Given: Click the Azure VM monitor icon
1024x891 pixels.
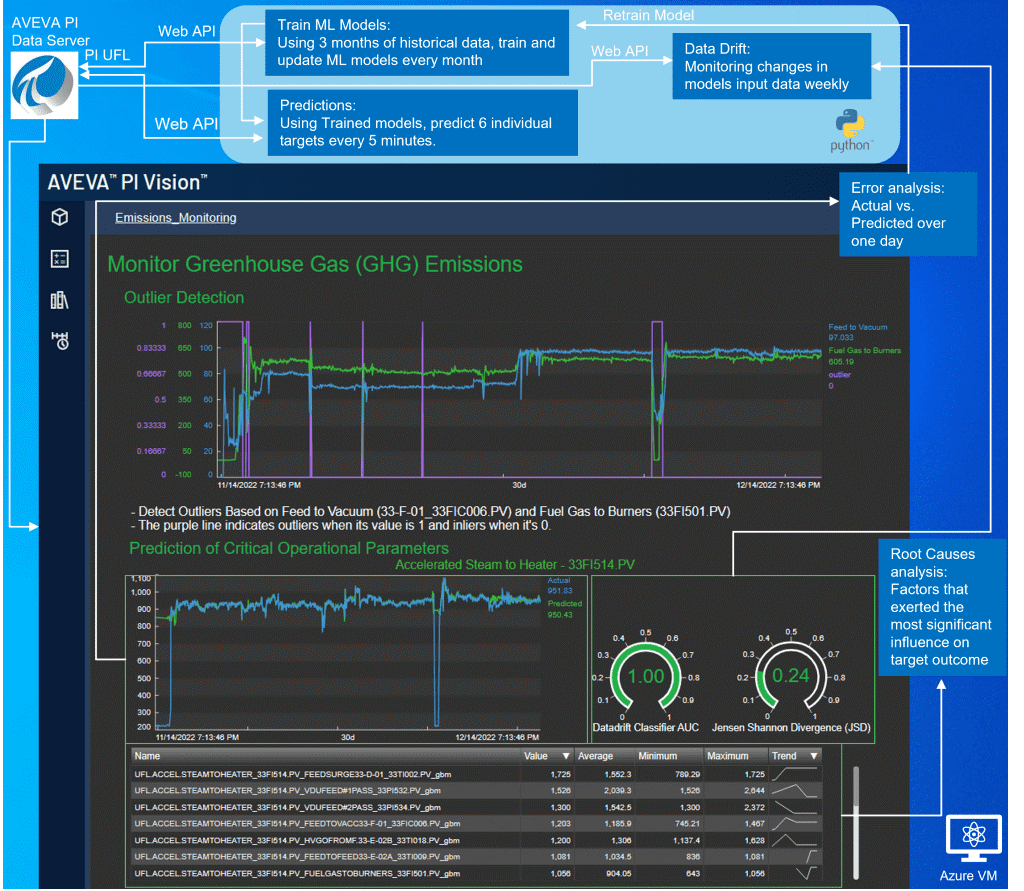Looking at the screenshot, I should click(974, 838).
